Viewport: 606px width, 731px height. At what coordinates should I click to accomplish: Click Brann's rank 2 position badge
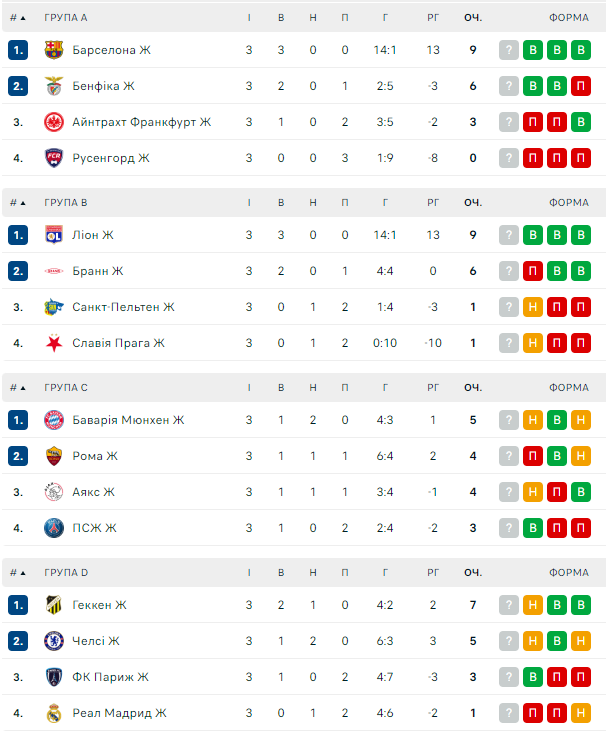[18, 271]
